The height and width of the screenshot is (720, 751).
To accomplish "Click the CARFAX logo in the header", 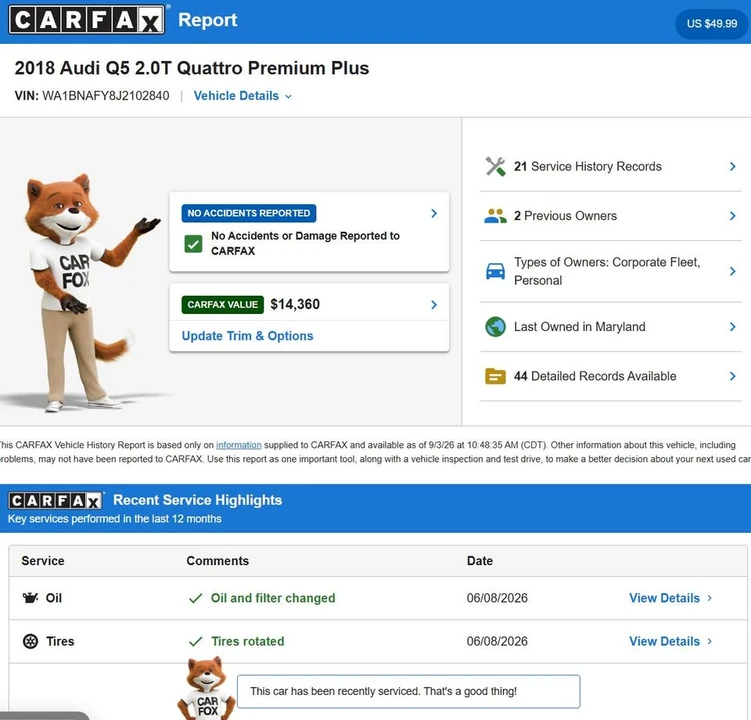I will pos(87,20).
